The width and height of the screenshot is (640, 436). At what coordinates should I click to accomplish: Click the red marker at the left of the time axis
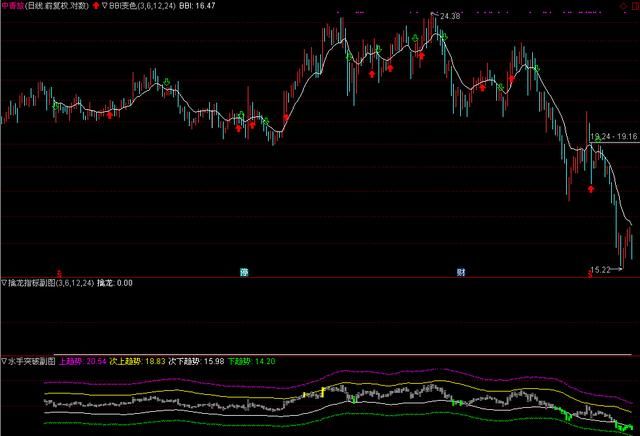tap(59, 273)
